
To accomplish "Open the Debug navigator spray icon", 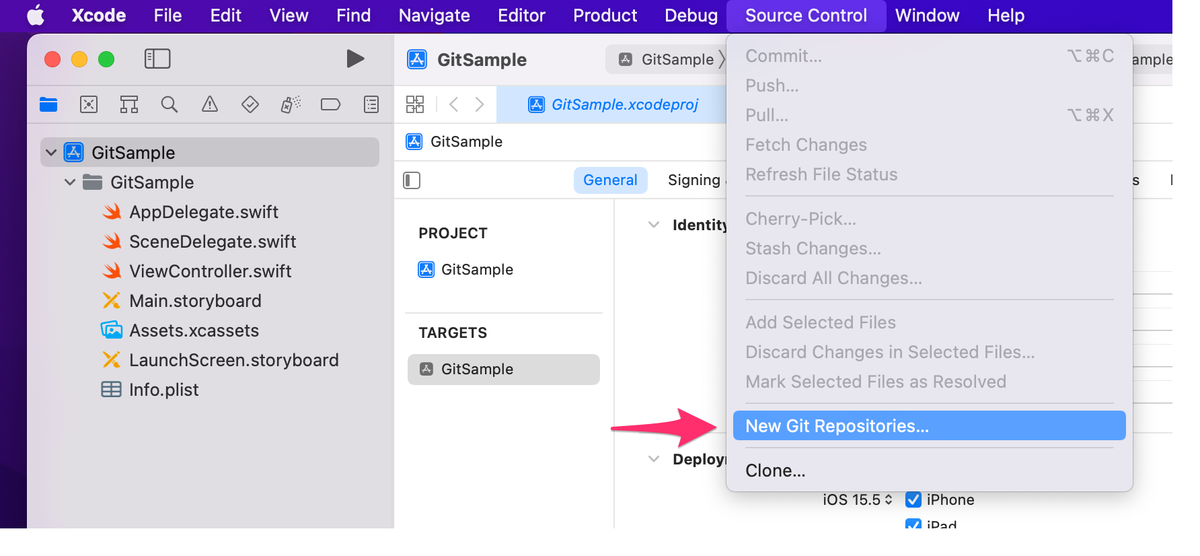I will click(x=290, y=104).
